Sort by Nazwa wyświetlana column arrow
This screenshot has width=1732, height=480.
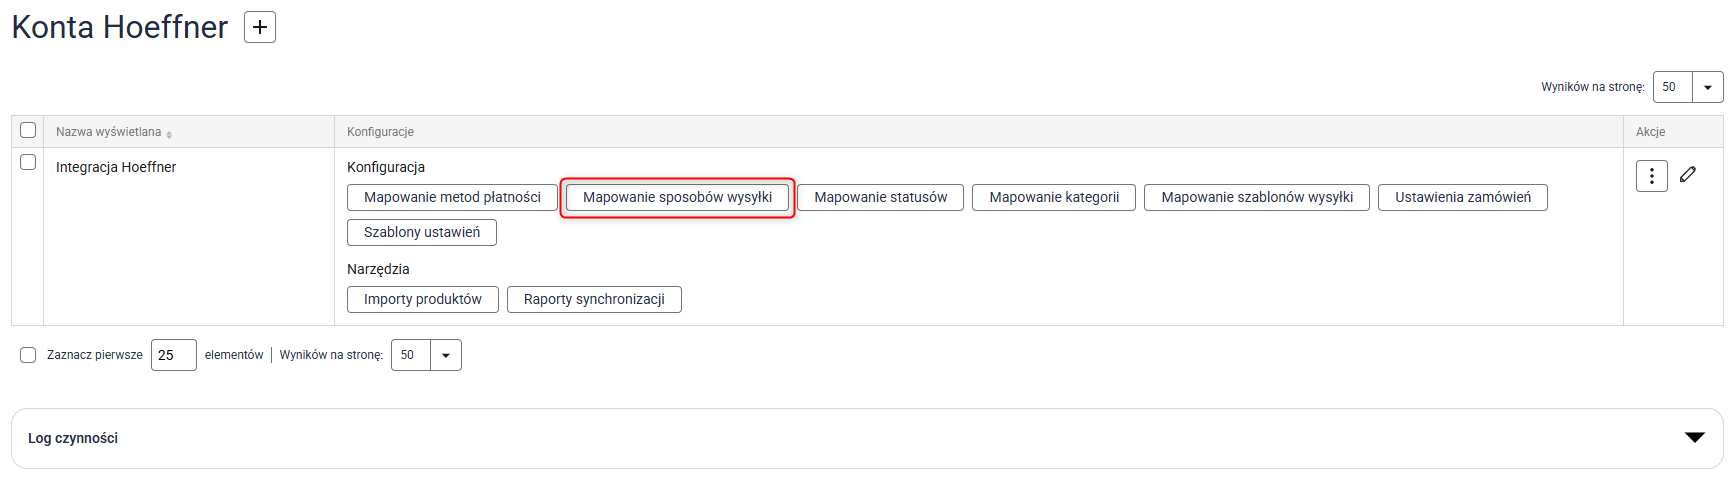169,134
